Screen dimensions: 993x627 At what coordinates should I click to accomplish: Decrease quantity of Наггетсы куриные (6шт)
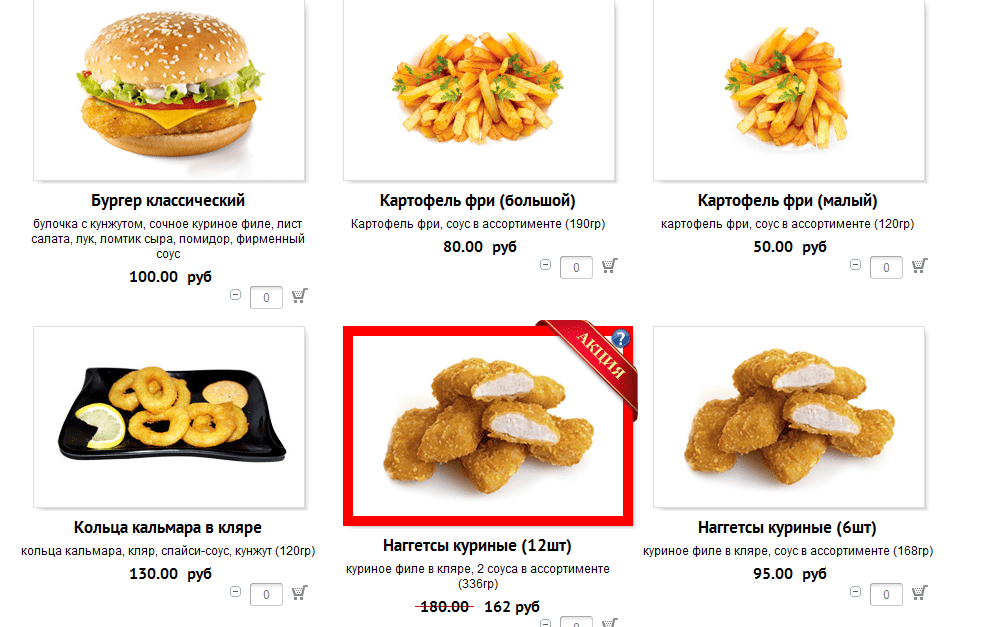856,592
